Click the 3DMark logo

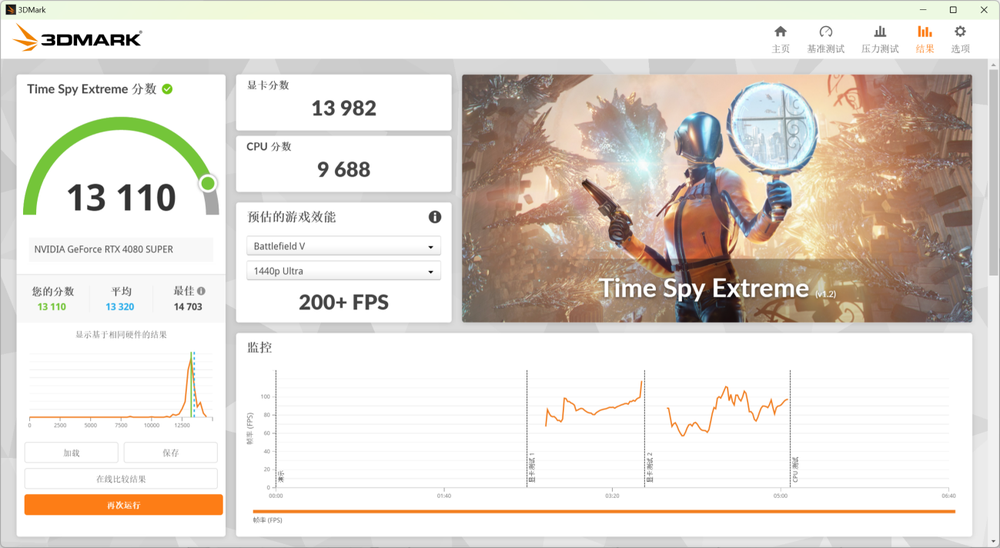[77, 38]
